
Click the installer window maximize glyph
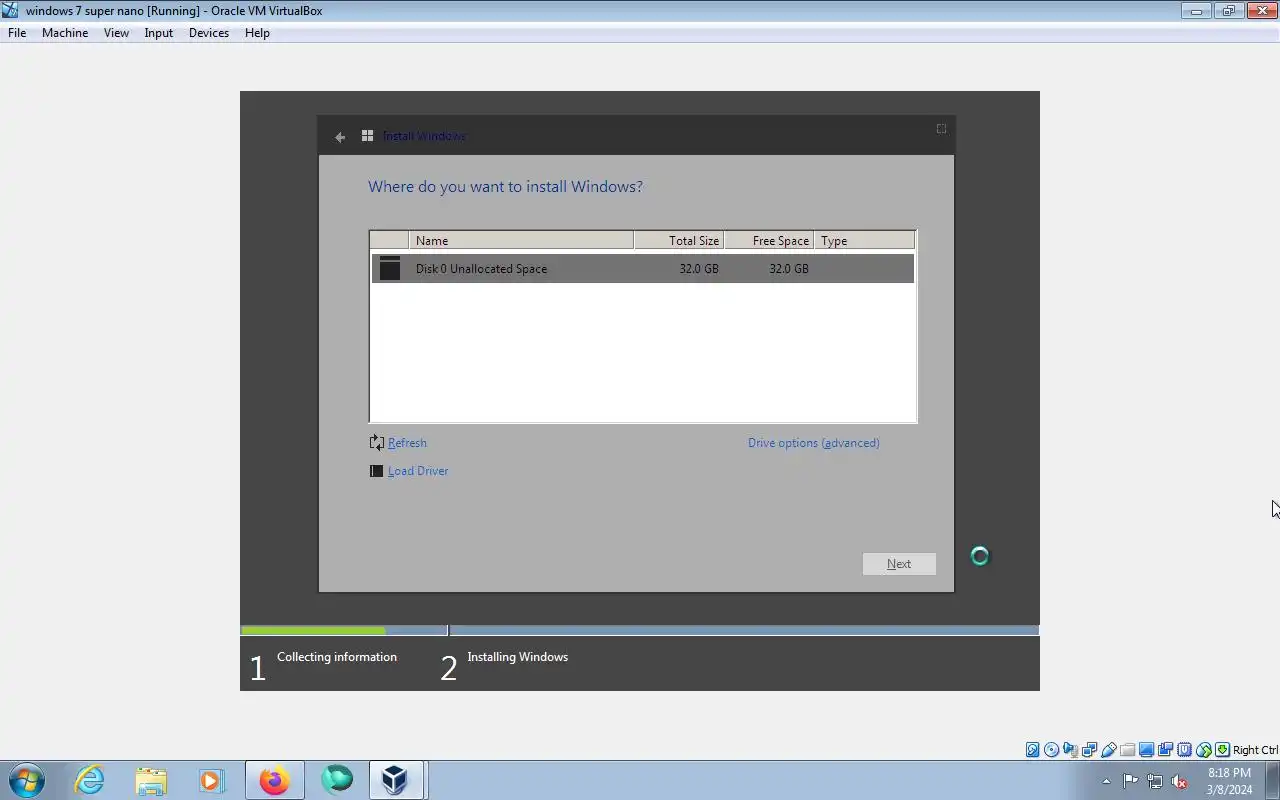941,129
